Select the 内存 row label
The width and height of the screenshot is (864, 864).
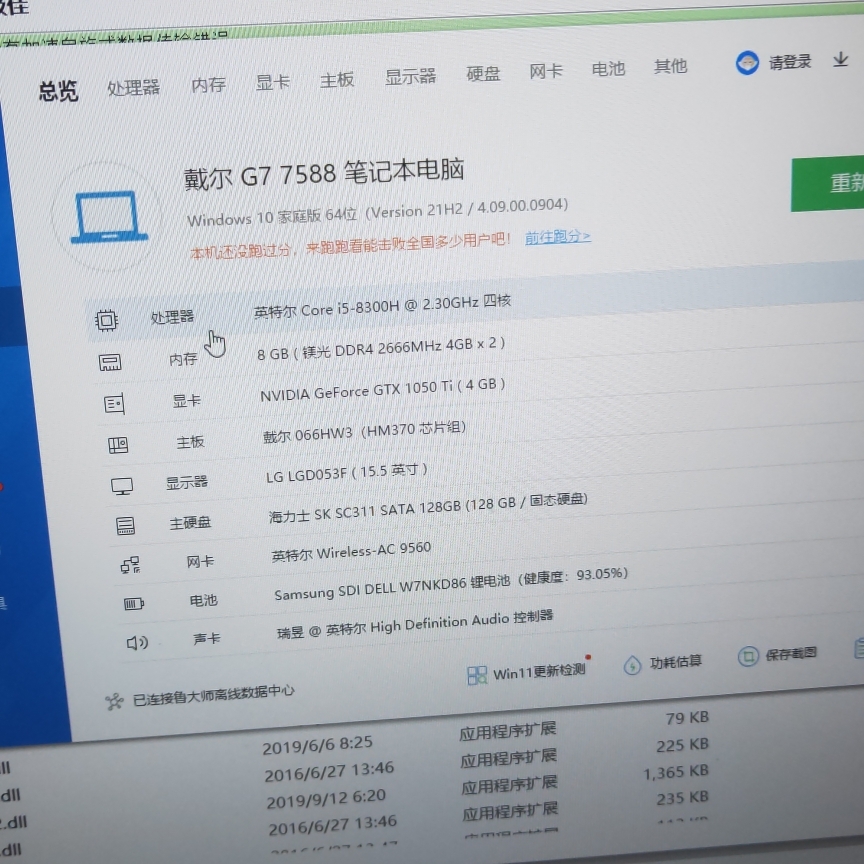[x=183, y=359]
